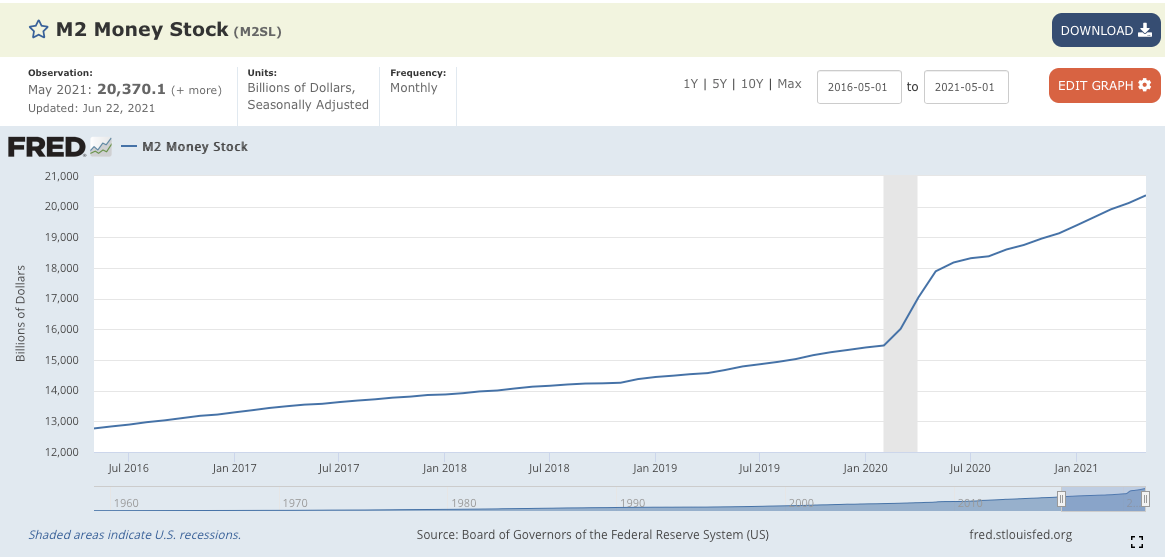This screenshot has width=1165, height=557.
Task: Click the end of the M2 line at May 2021
Action: click(1145, 196)
